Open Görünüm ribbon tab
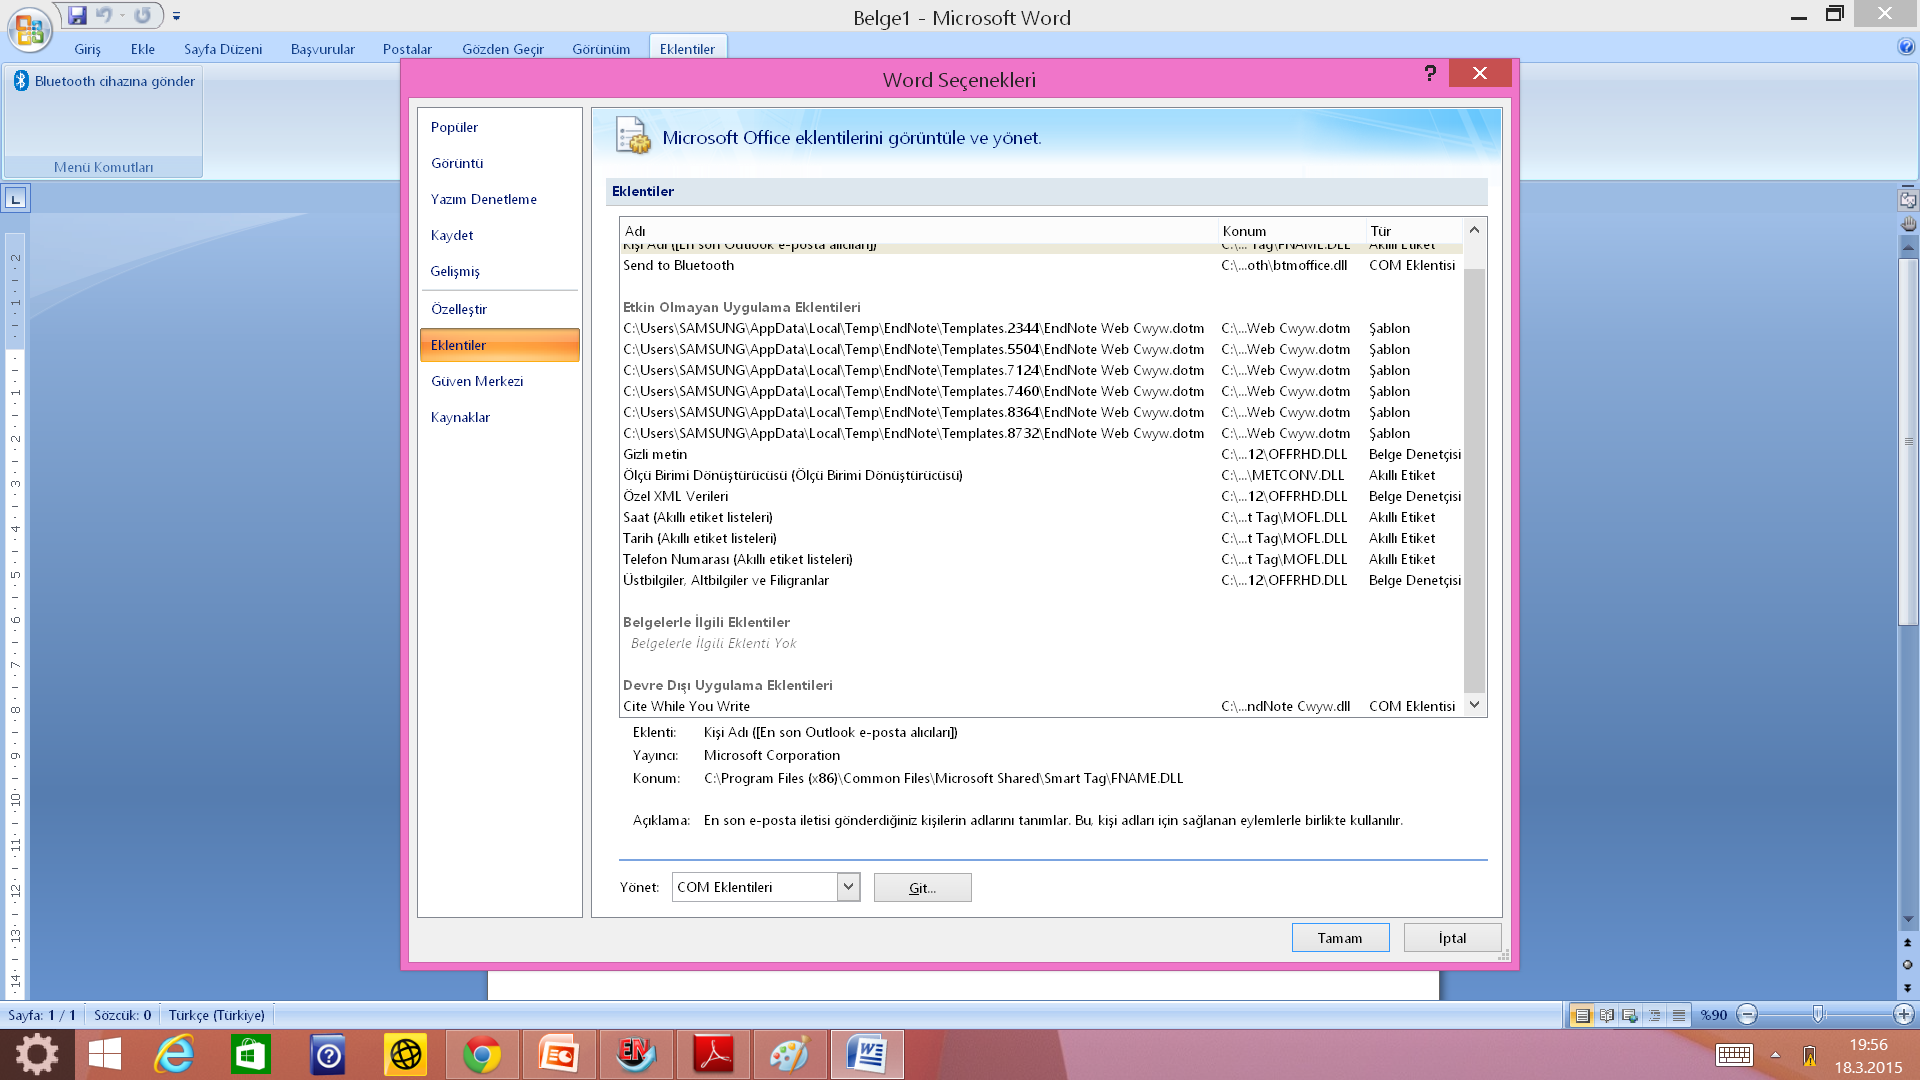1920x1080 pixels. tap(601, 49)
